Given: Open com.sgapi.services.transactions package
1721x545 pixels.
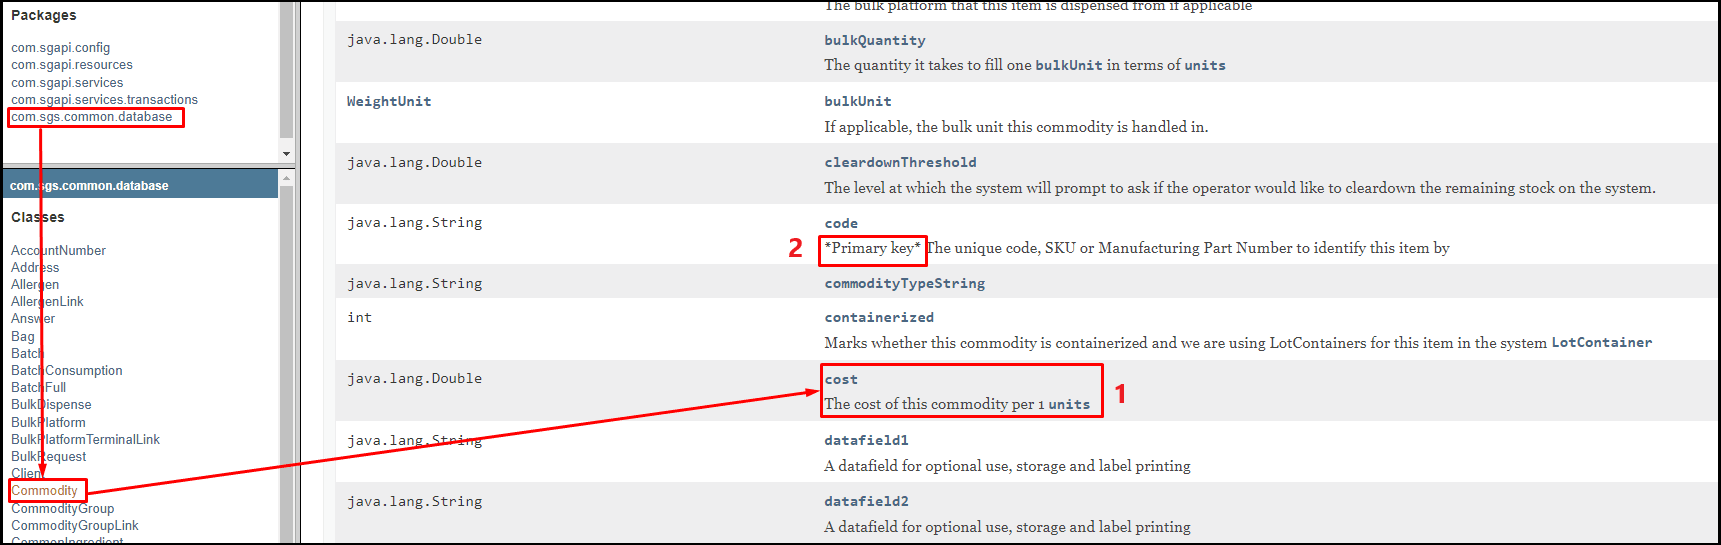Looking at the screenshot, I should click(104, 99).
